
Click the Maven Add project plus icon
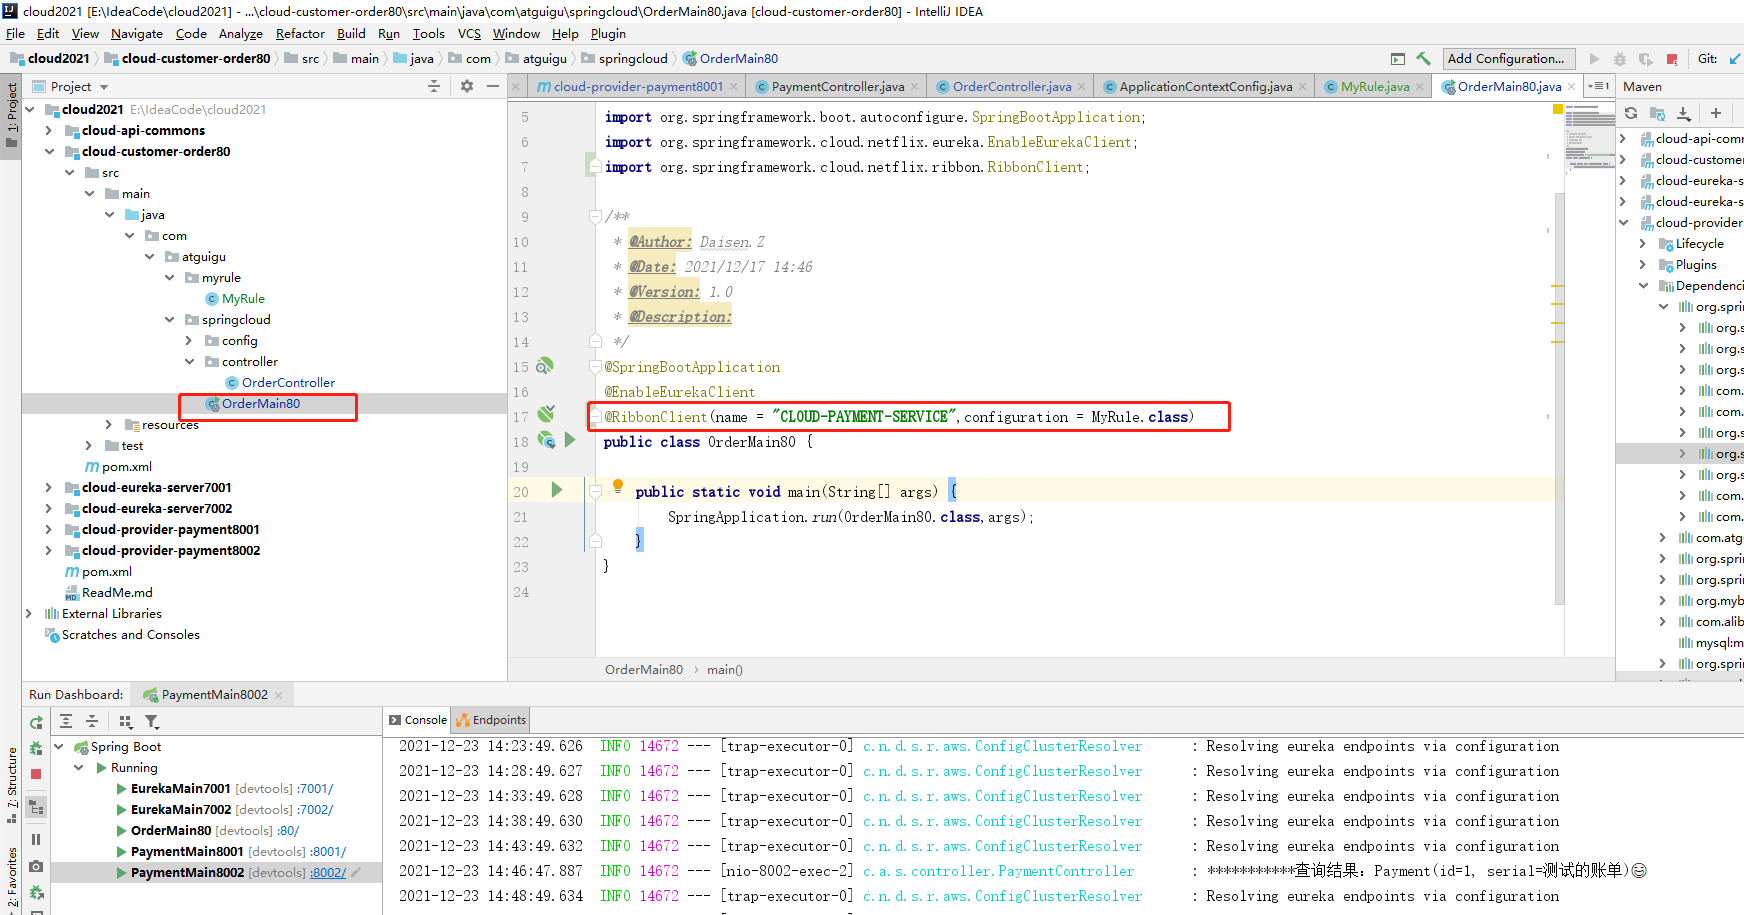pyautogui.click(x=1716, y=113)
